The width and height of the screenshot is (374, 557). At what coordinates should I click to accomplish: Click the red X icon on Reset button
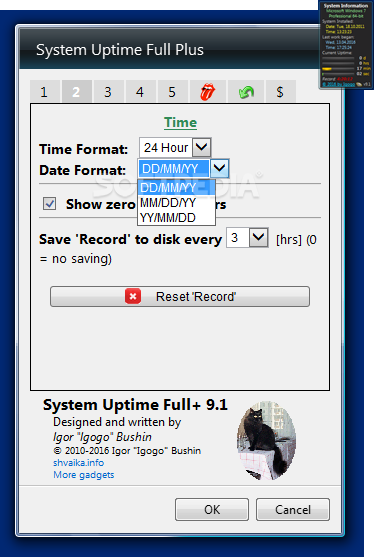(133, 296)
